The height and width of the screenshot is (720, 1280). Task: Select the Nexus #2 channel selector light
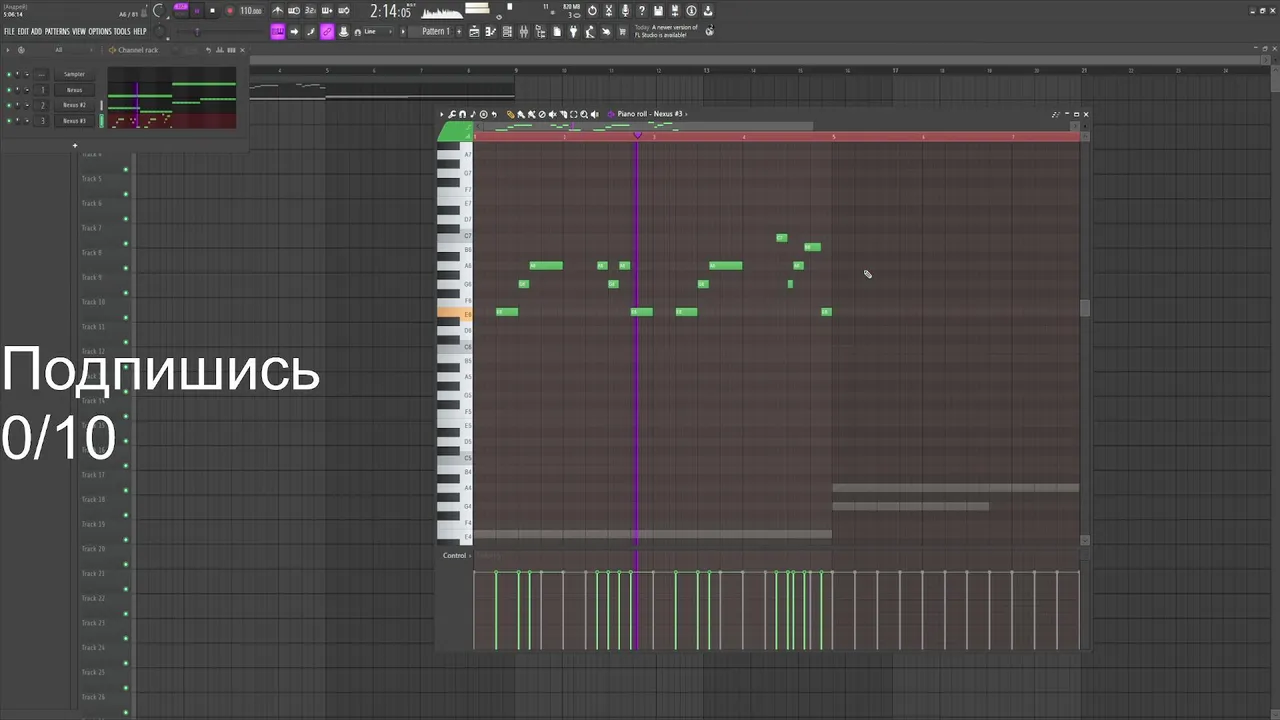pos(101,105)
